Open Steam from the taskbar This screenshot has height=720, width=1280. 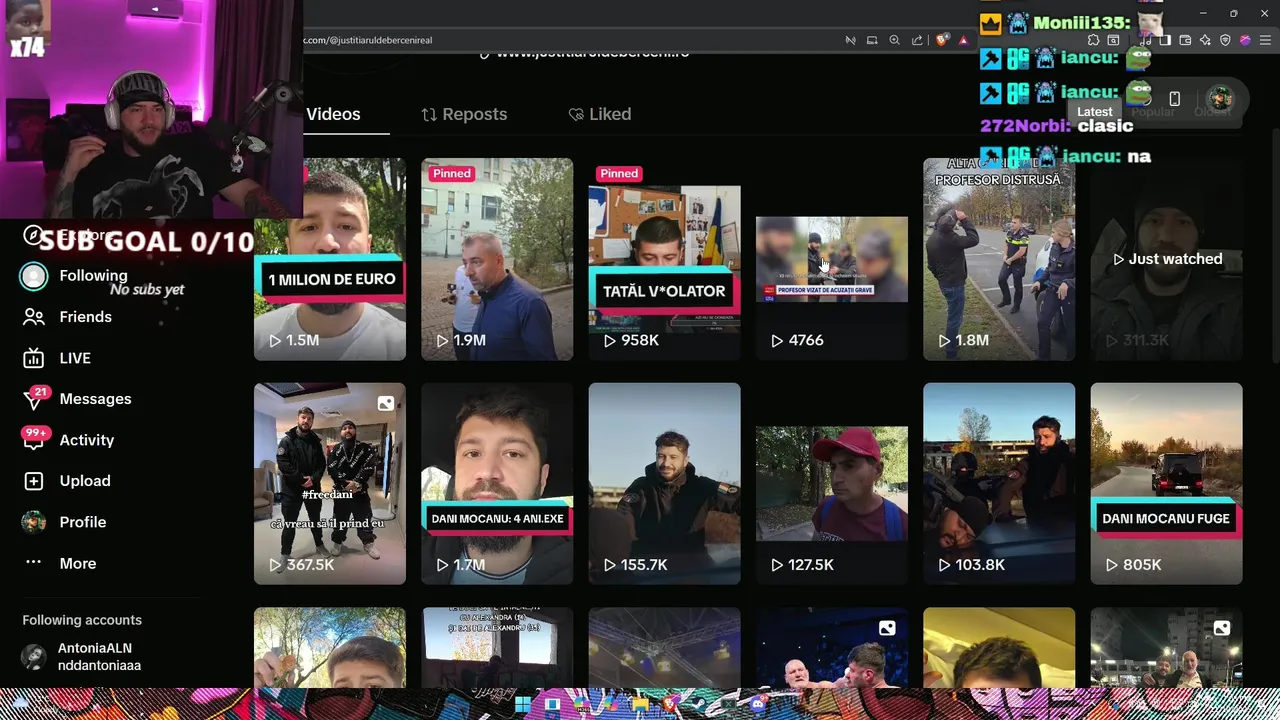[x=699, y=704]
